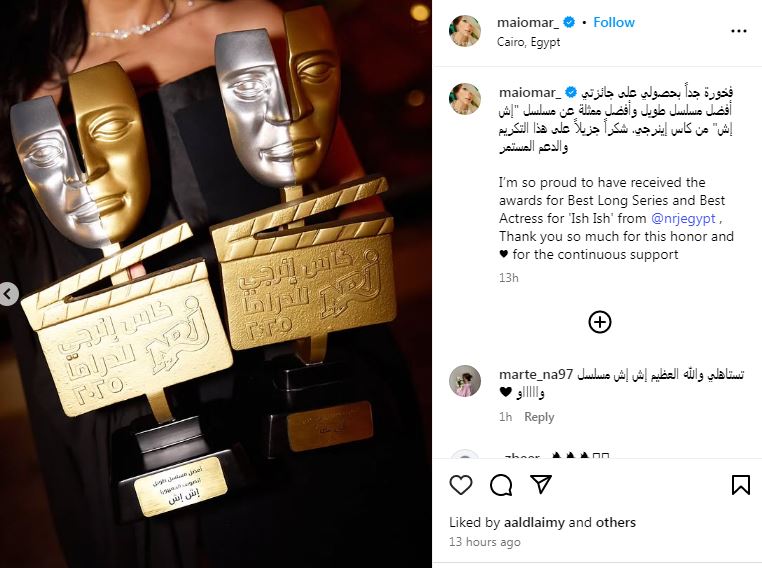Open the Cairo, Egypt location page
Screen dimensions: 762x568
coord(528,42)
